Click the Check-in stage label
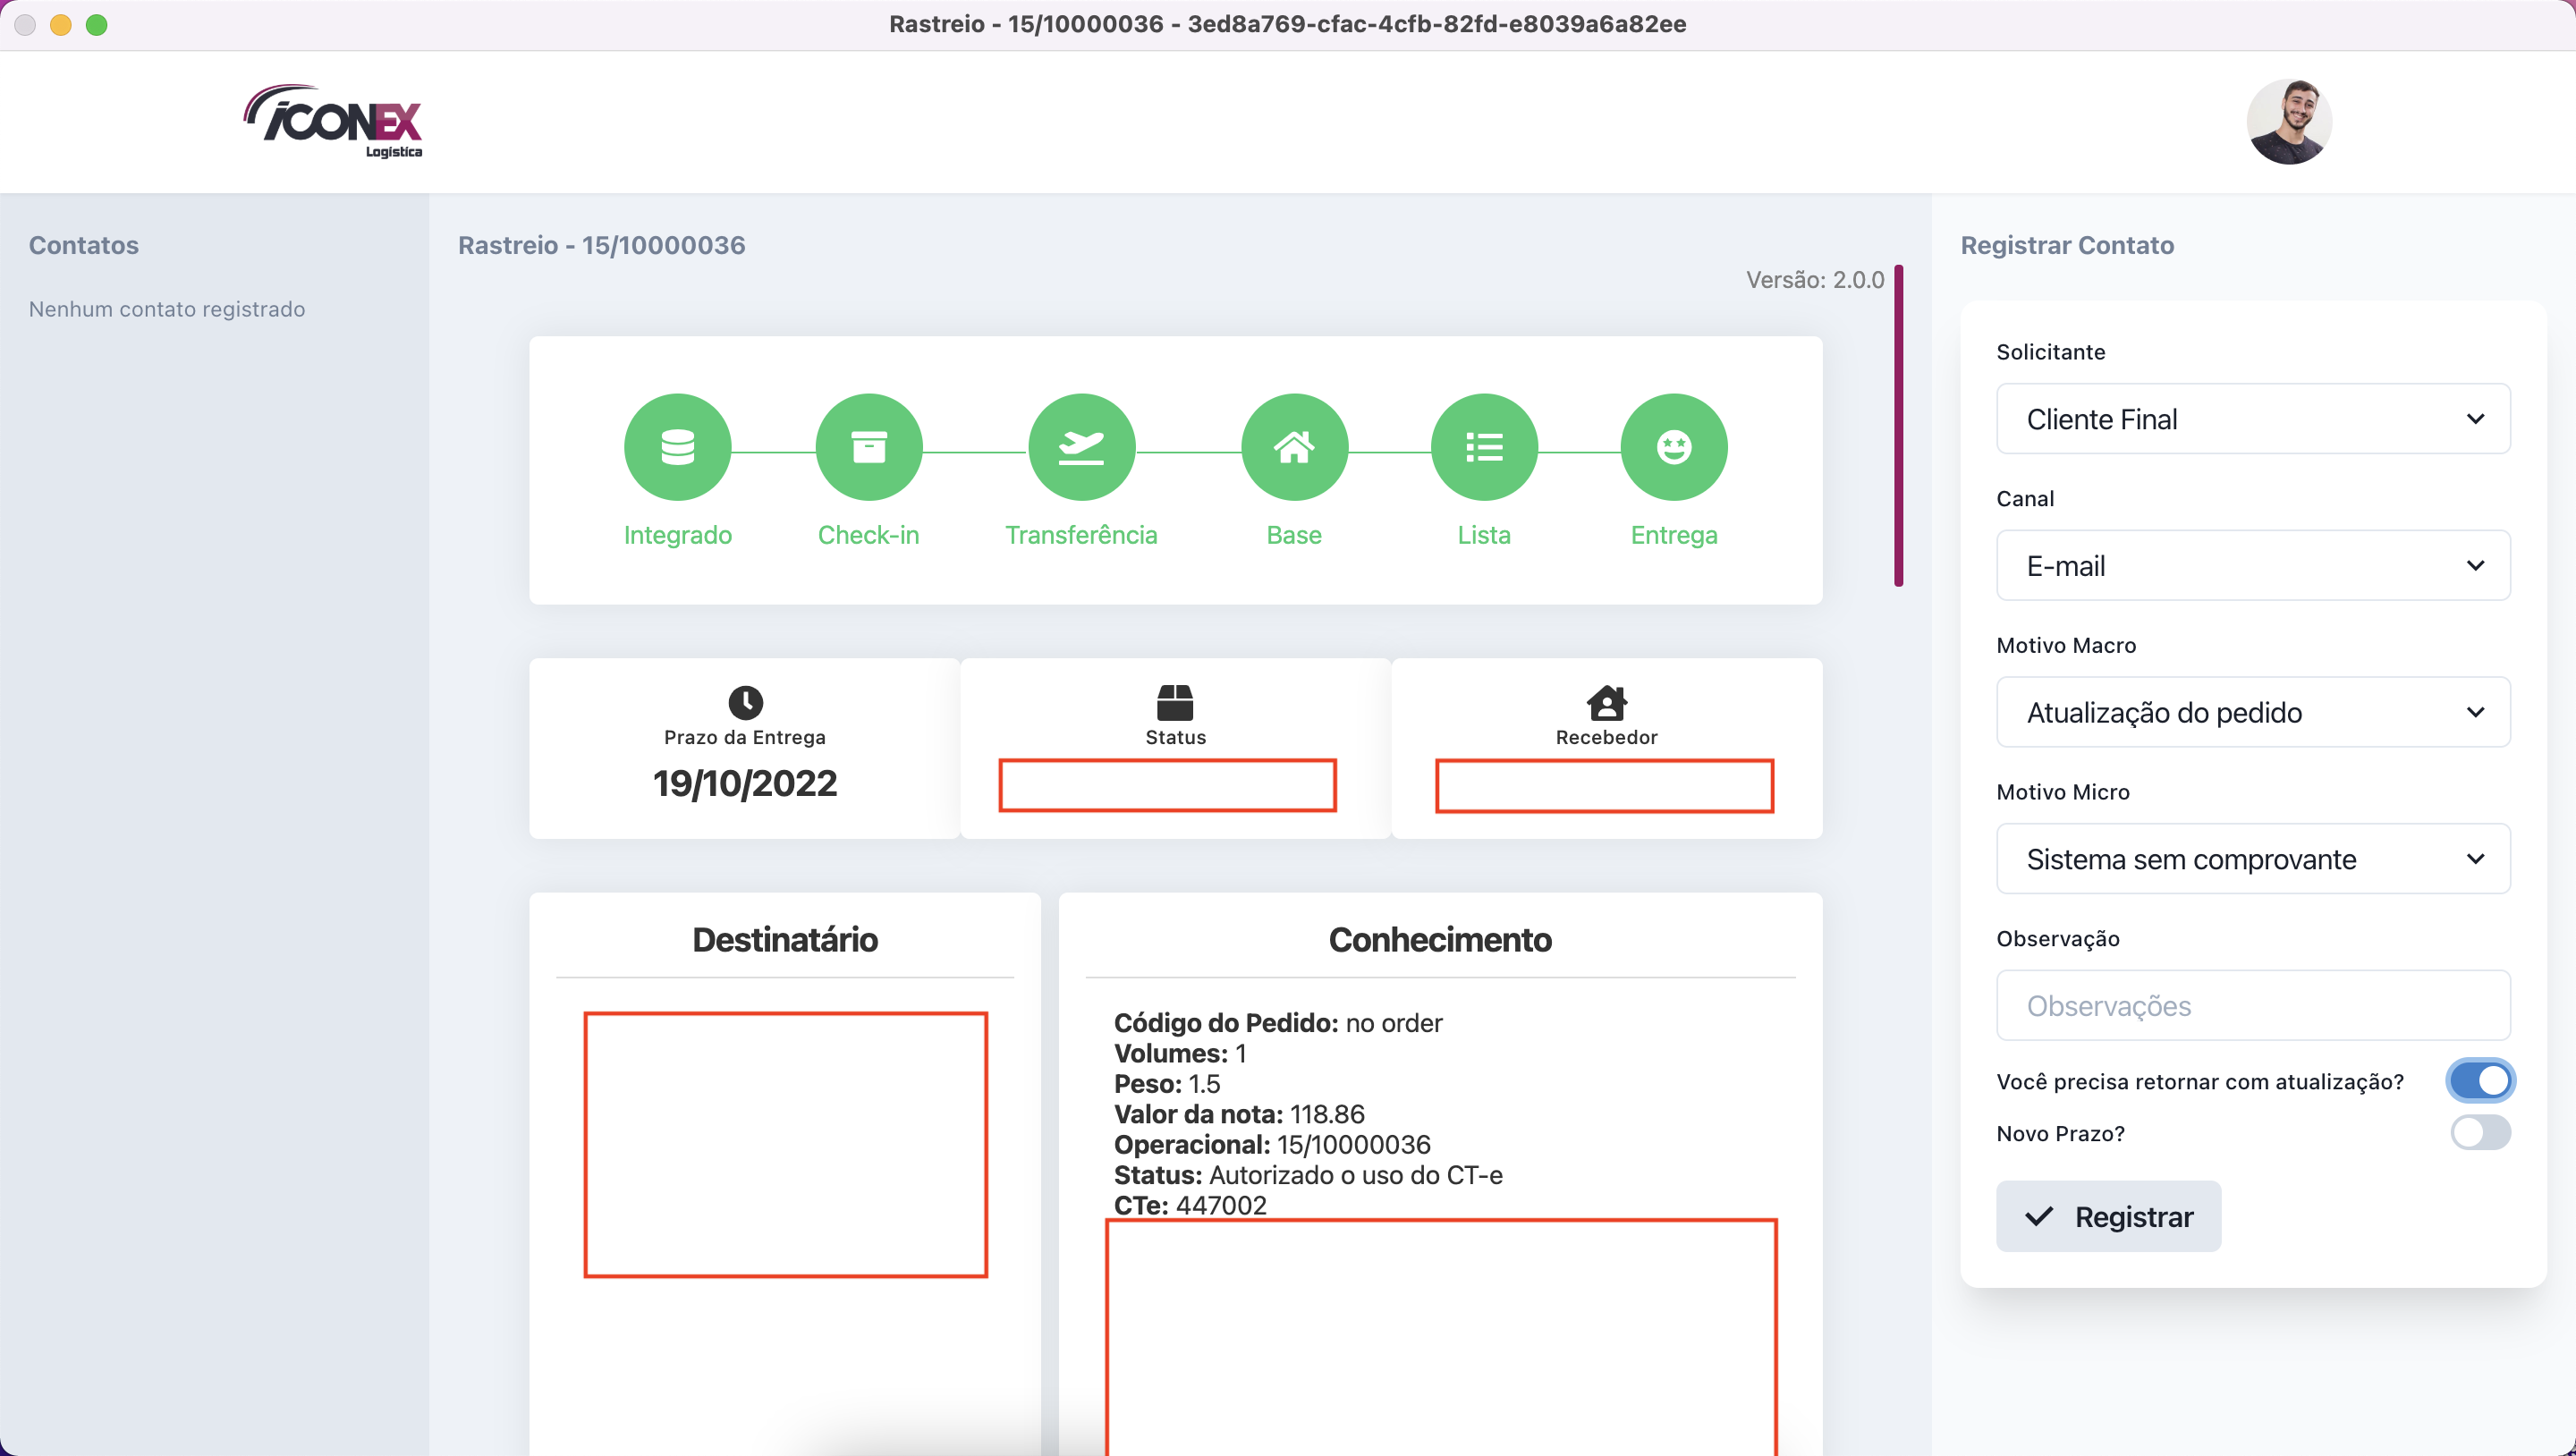This screenshot has height=1456, width=2576. (x=868, y=535)
